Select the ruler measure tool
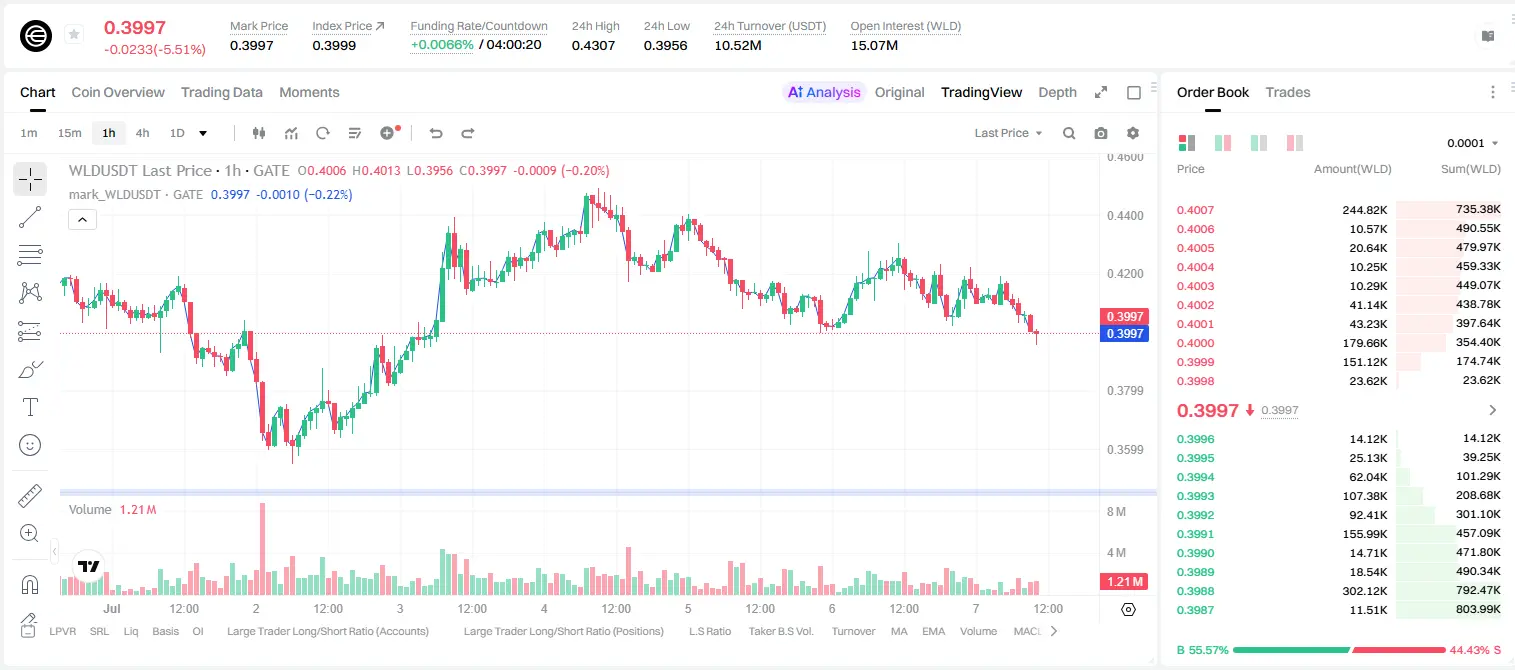This screenshot has width=1515, height=670. click(x=30, y=496)
